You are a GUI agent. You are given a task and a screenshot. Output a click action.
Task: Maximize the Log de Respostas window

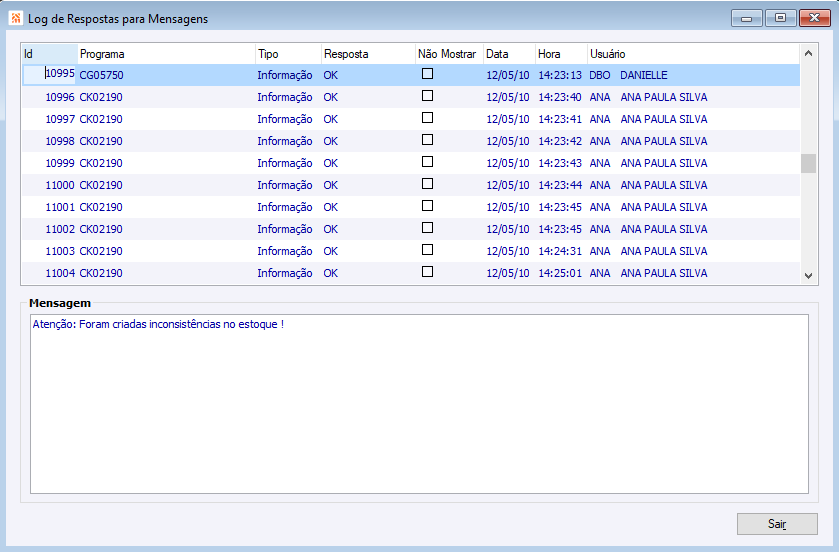[x=780, y=18]
